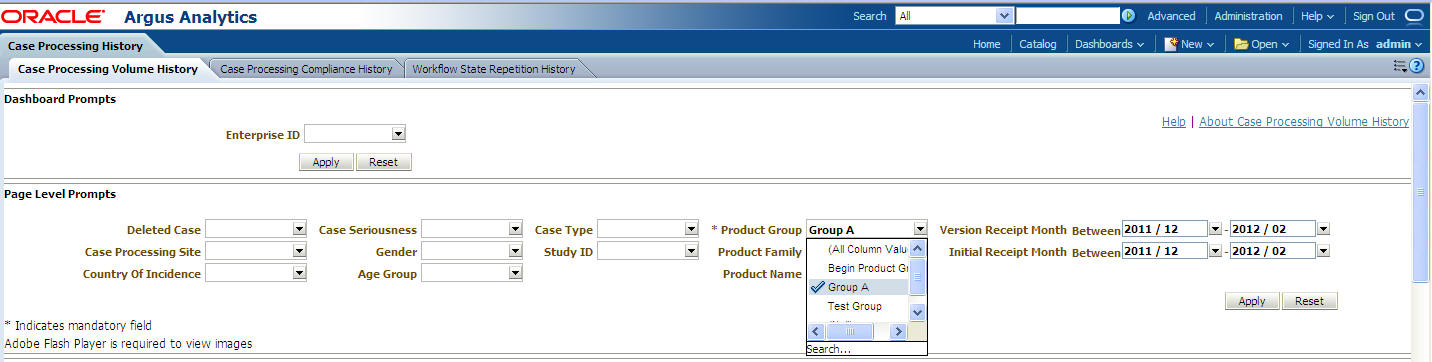Image resolution: width=1432 pixels, height=362 pixels.
Task: Open the Study ID dropdown
Action: point(691,251)
